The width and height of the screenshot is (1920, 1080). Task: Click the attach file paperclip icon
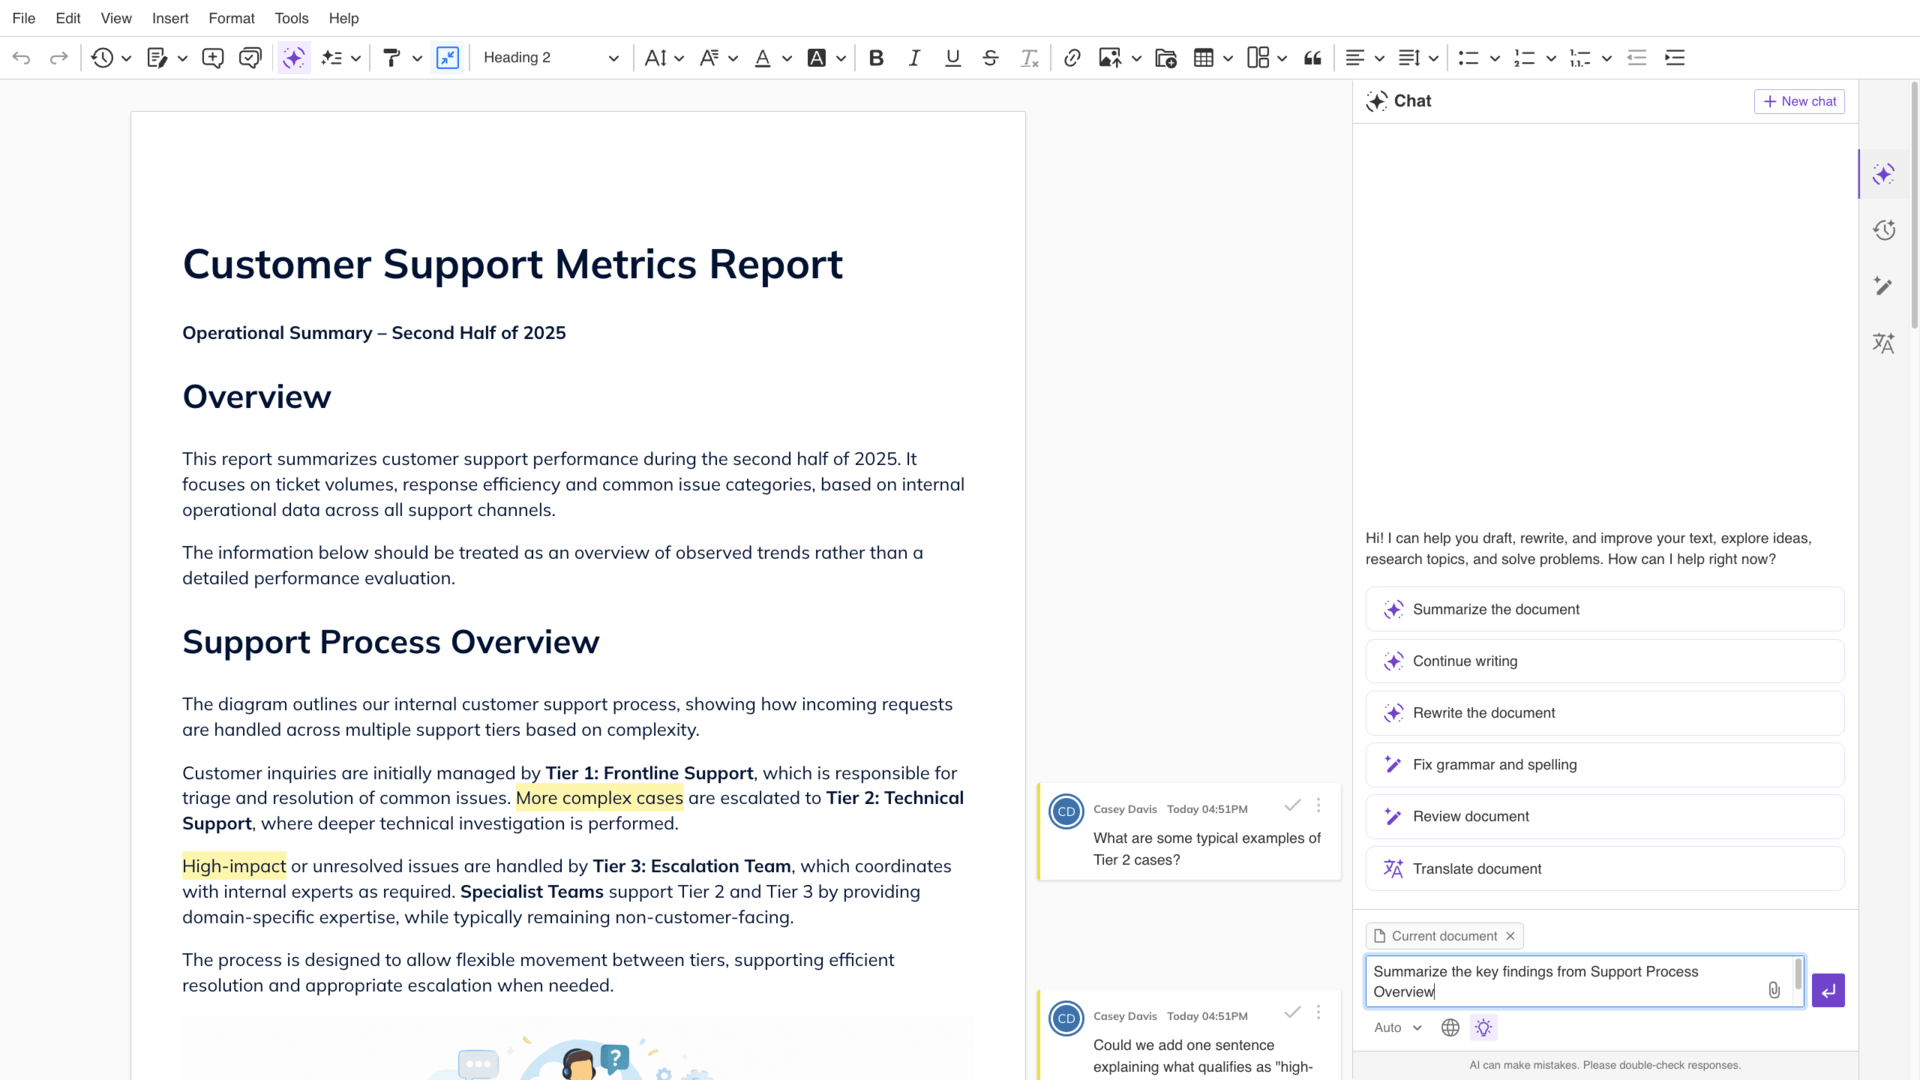tap(1773, 990)
